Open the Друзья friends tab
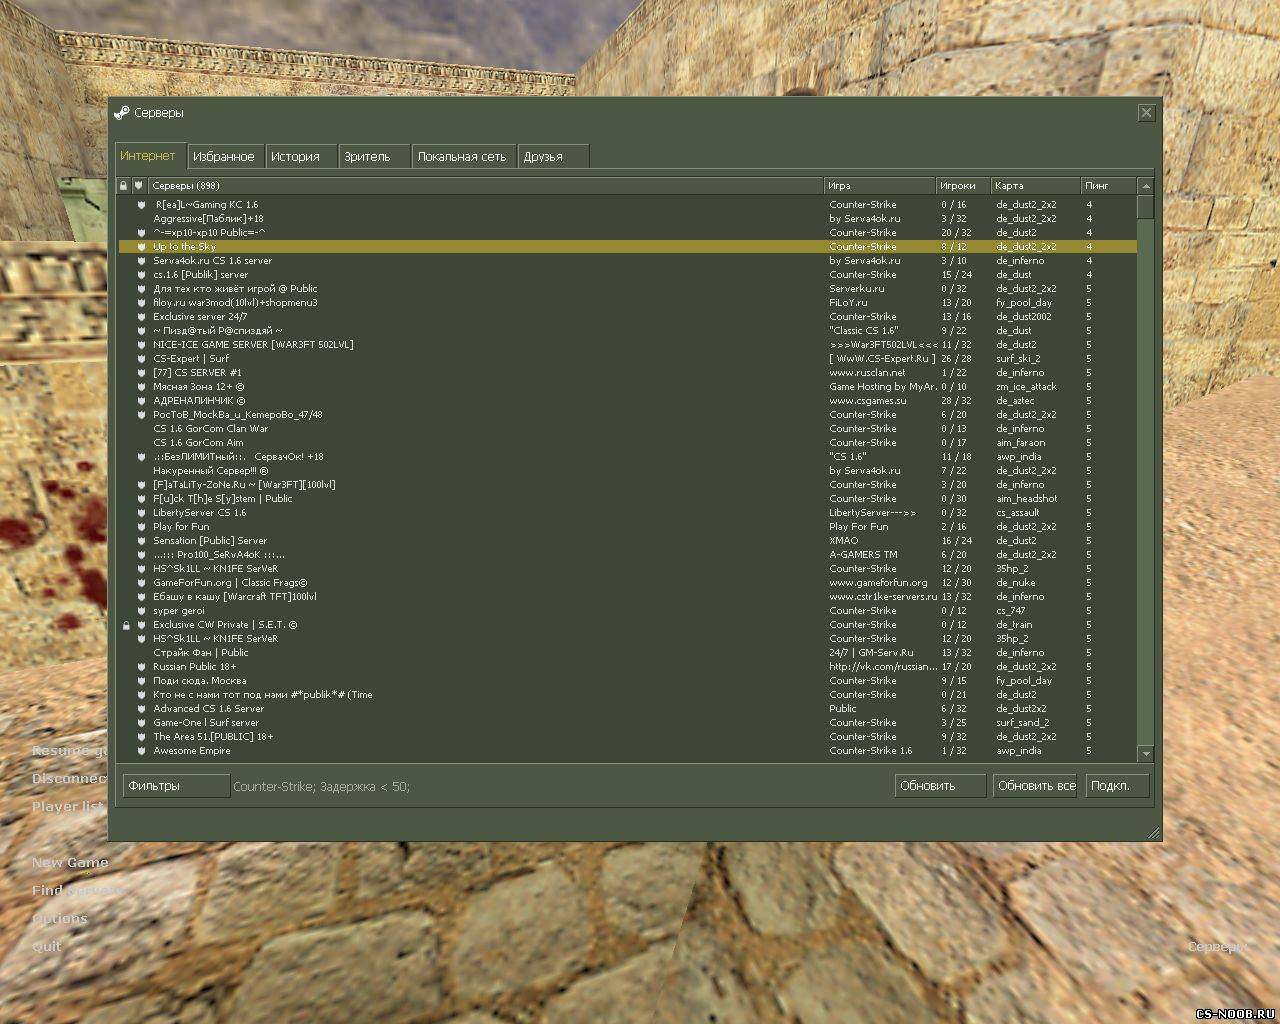 (554, 157)
